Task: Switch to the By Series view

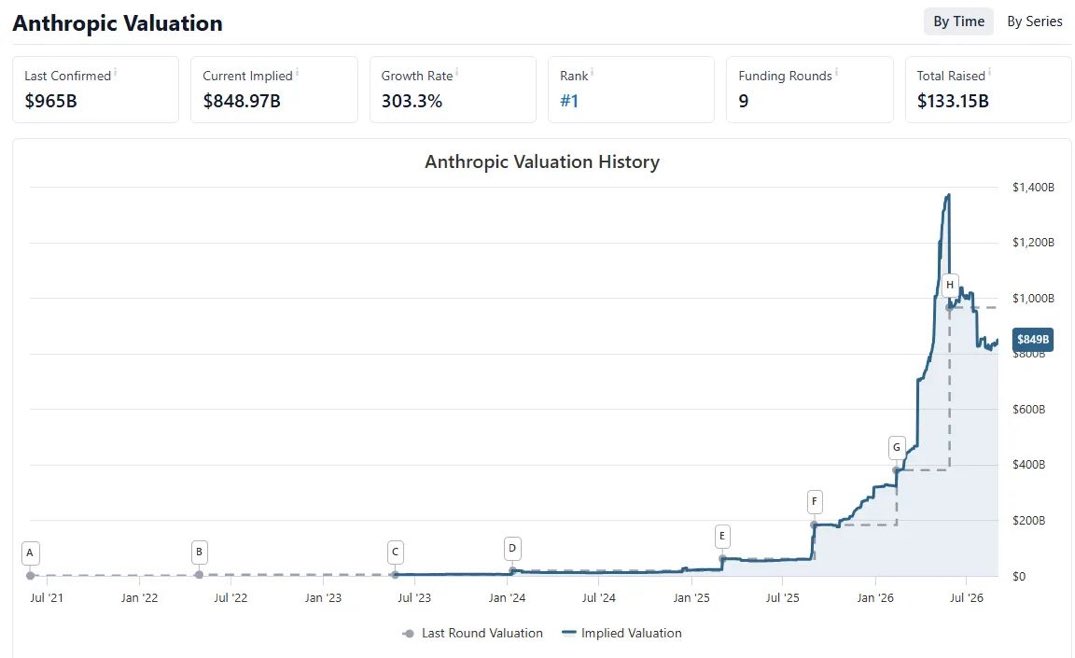Action: [1035, 22]
